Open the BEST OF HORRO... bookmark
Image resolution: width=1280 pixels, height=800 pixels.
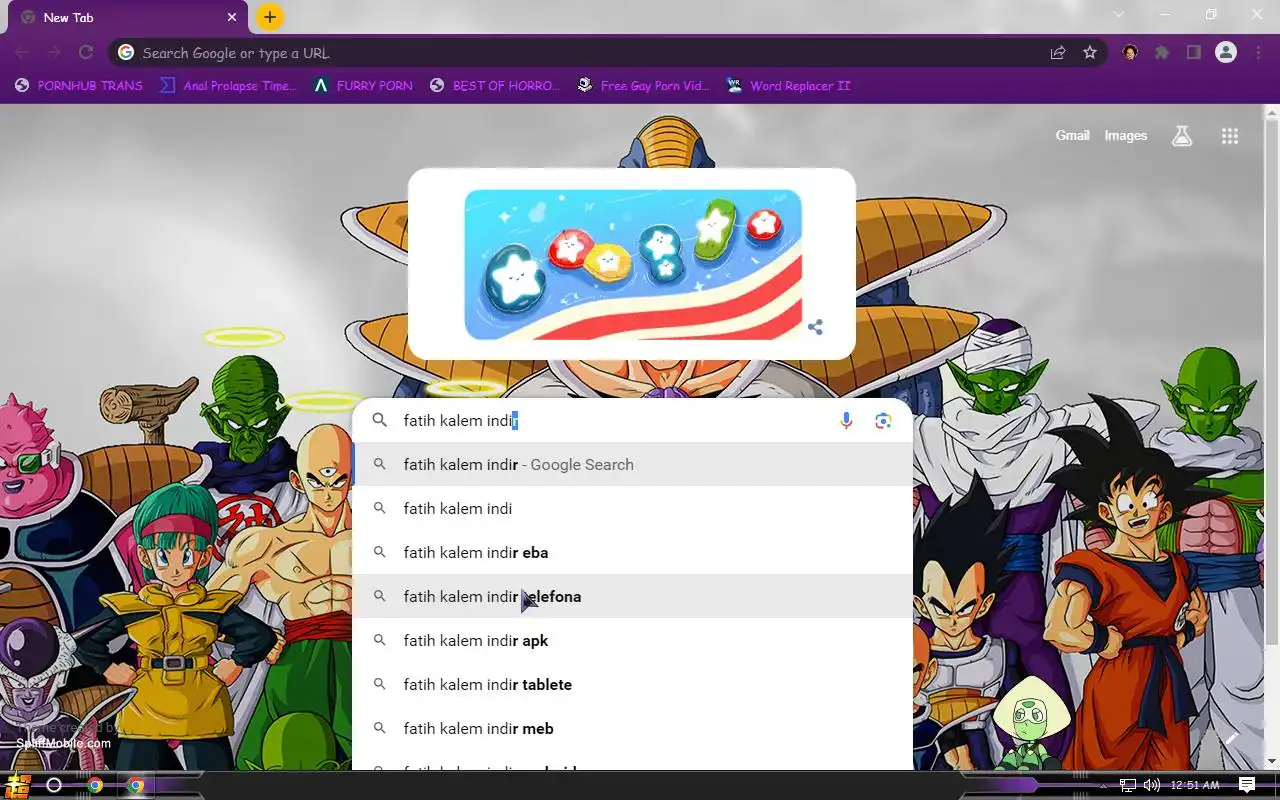pos(495,86)
